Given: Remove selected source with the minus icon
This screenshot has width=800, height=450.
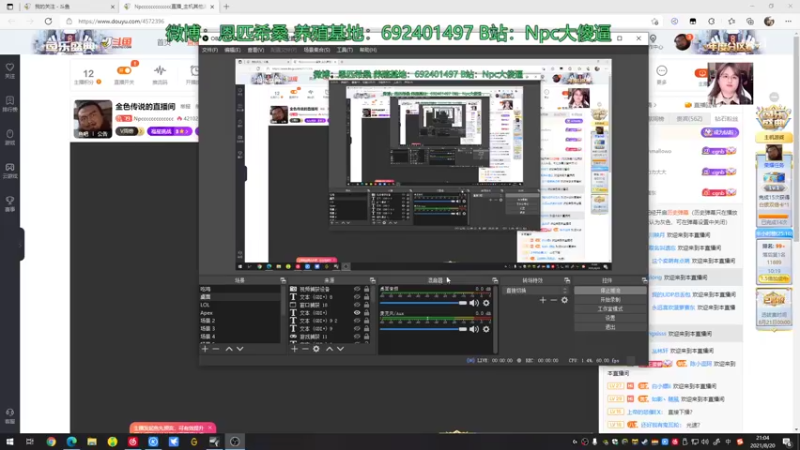Looking at the screenshot, I should pos(305,349).
